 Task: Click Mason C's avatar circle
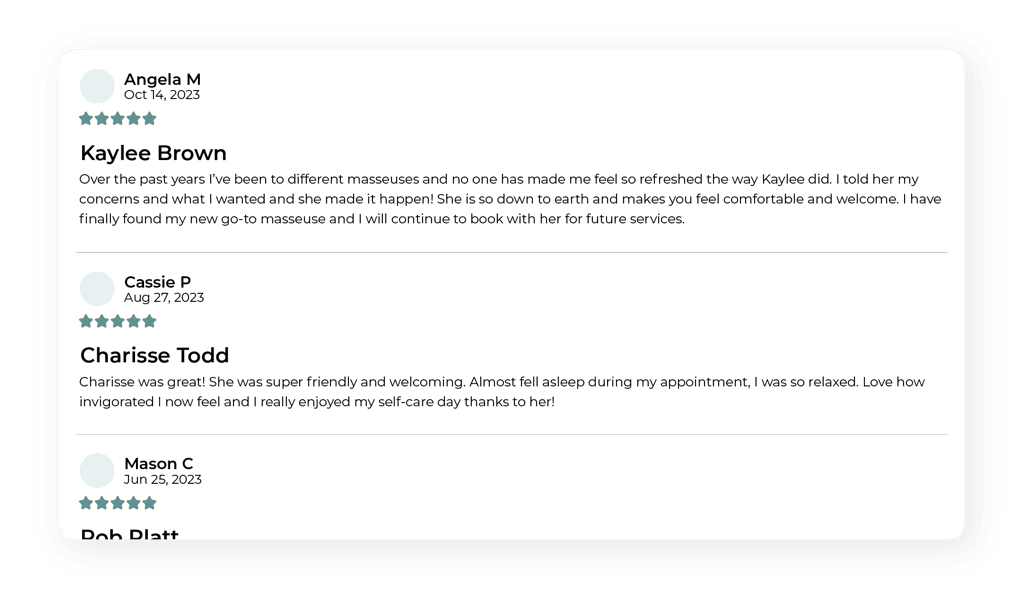click(97, 470)
